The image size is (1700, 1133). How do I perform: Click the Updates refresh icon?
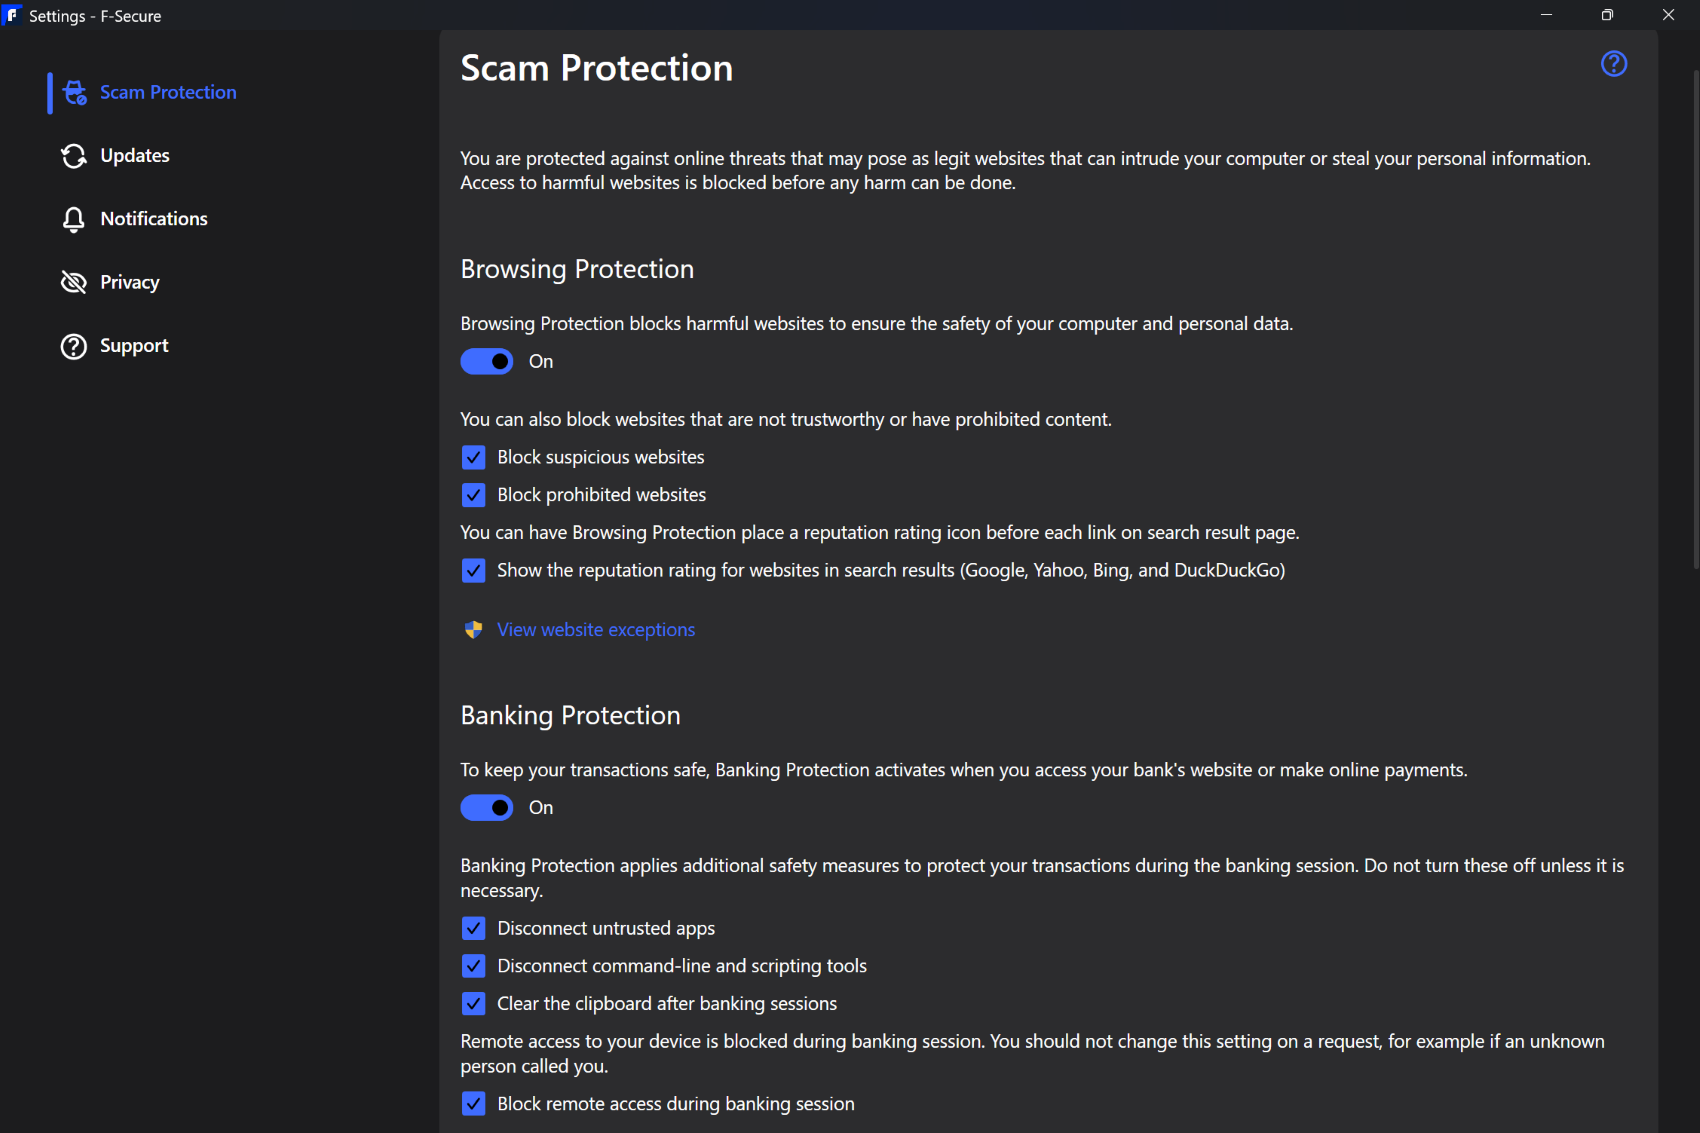click(x=74, y=156)
